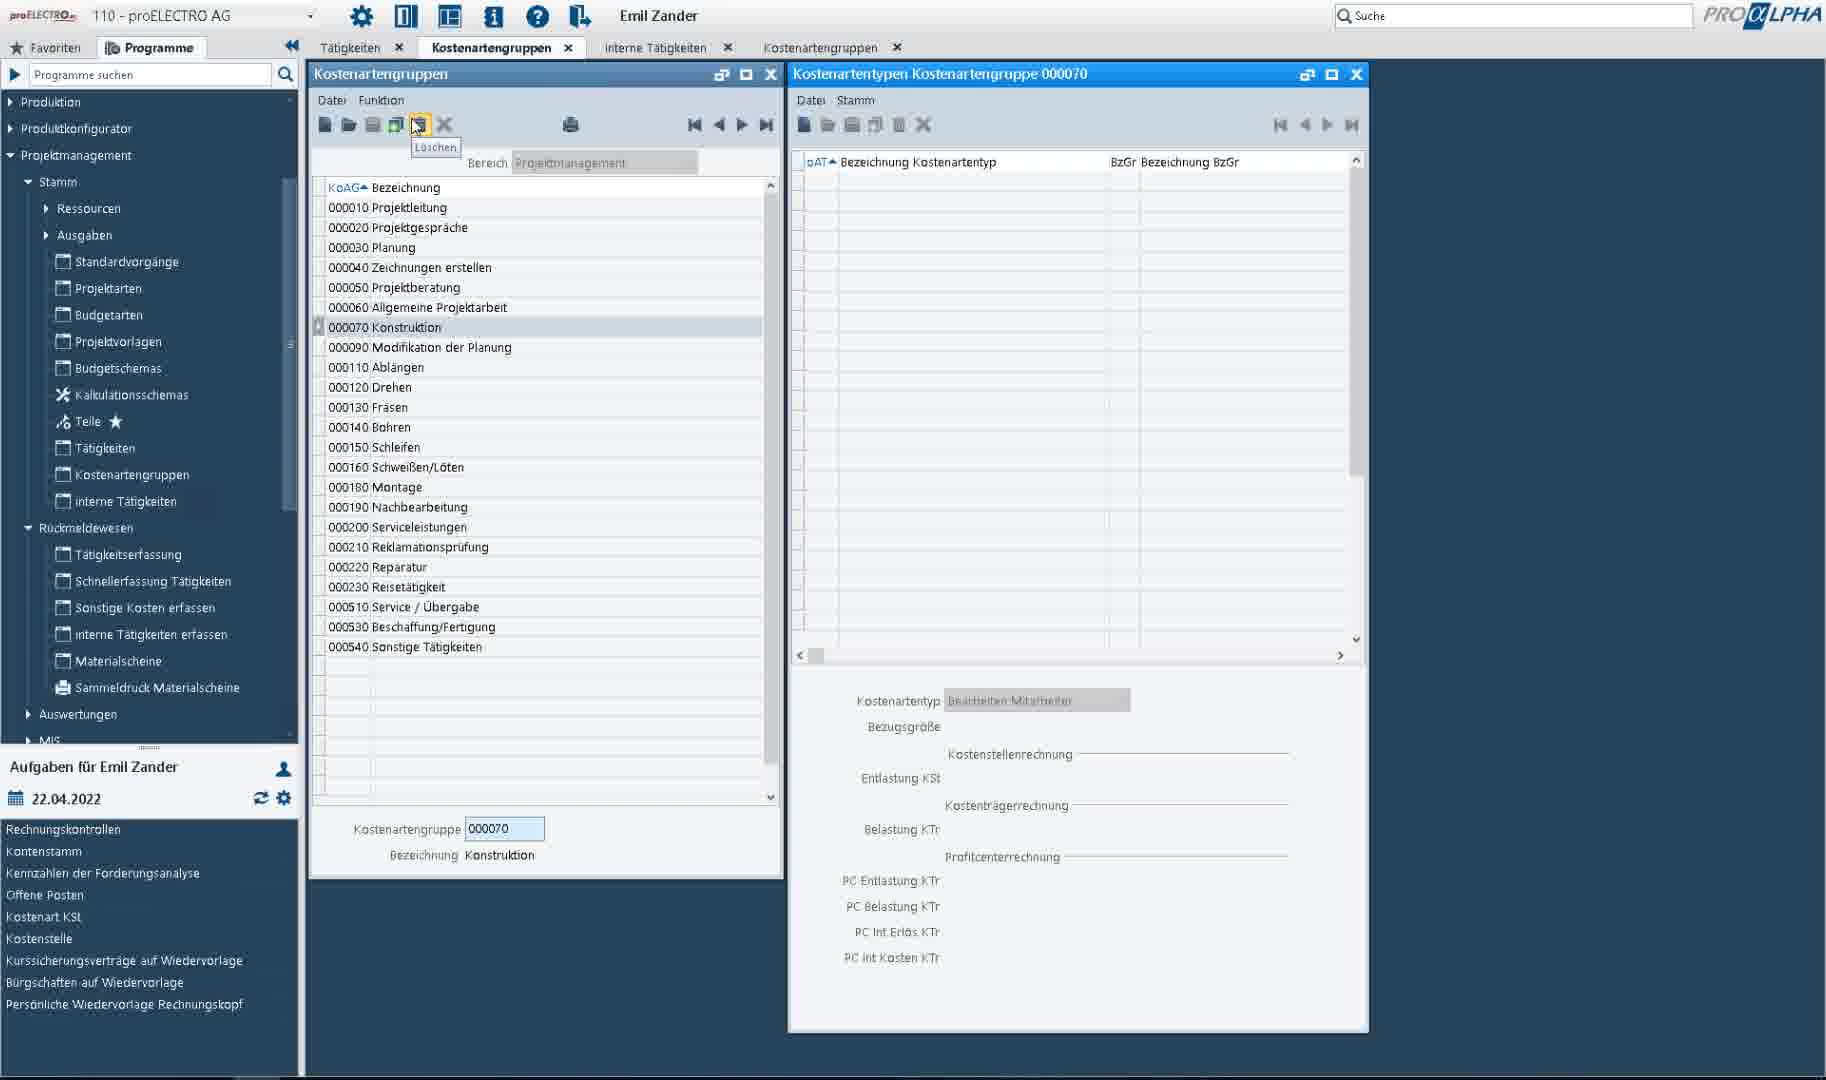Click the user icon in Aufgaben panel
Screen dimensions: 1826x1080
284,768
